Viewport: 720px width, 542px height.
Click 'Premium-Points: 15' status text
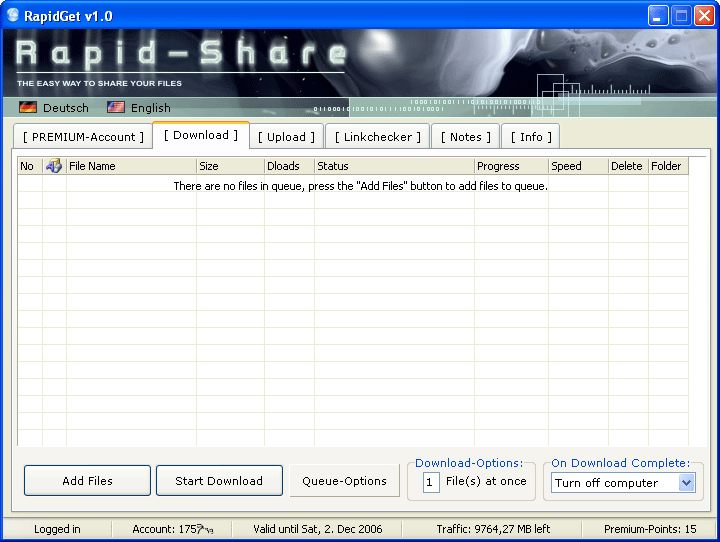[x=650, y=529]
